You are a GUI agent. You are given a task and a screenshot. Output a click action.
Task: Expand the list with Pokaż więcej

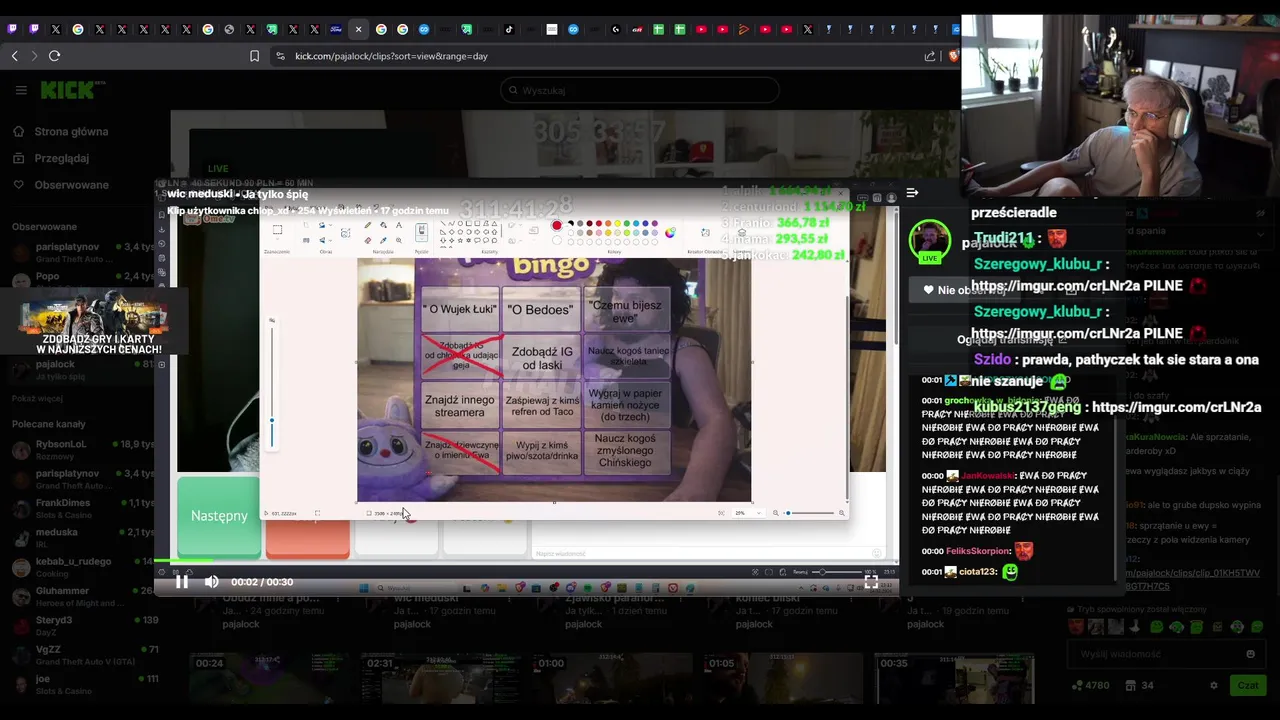pyautogui.click(x=37, y=398)
